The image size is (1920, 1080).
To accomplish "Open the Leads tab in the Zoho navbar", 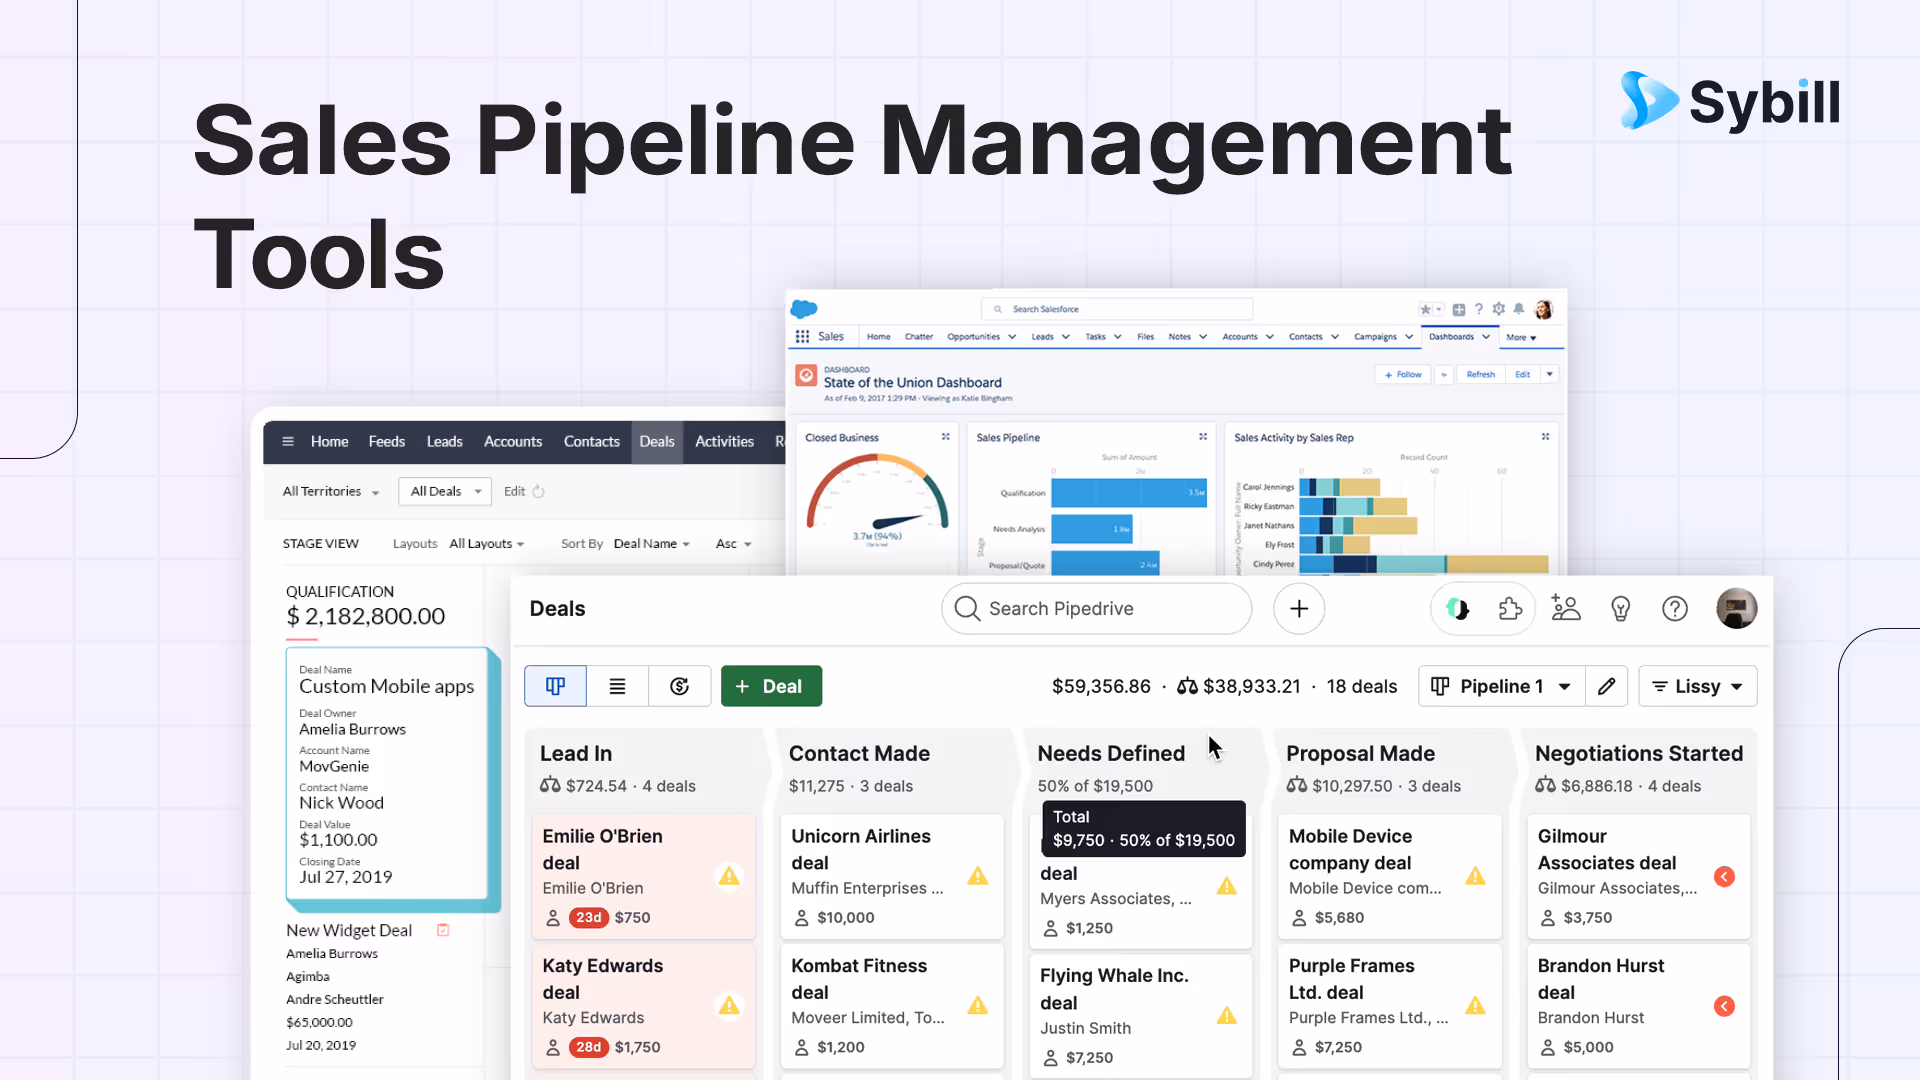I will pos(444,441).
